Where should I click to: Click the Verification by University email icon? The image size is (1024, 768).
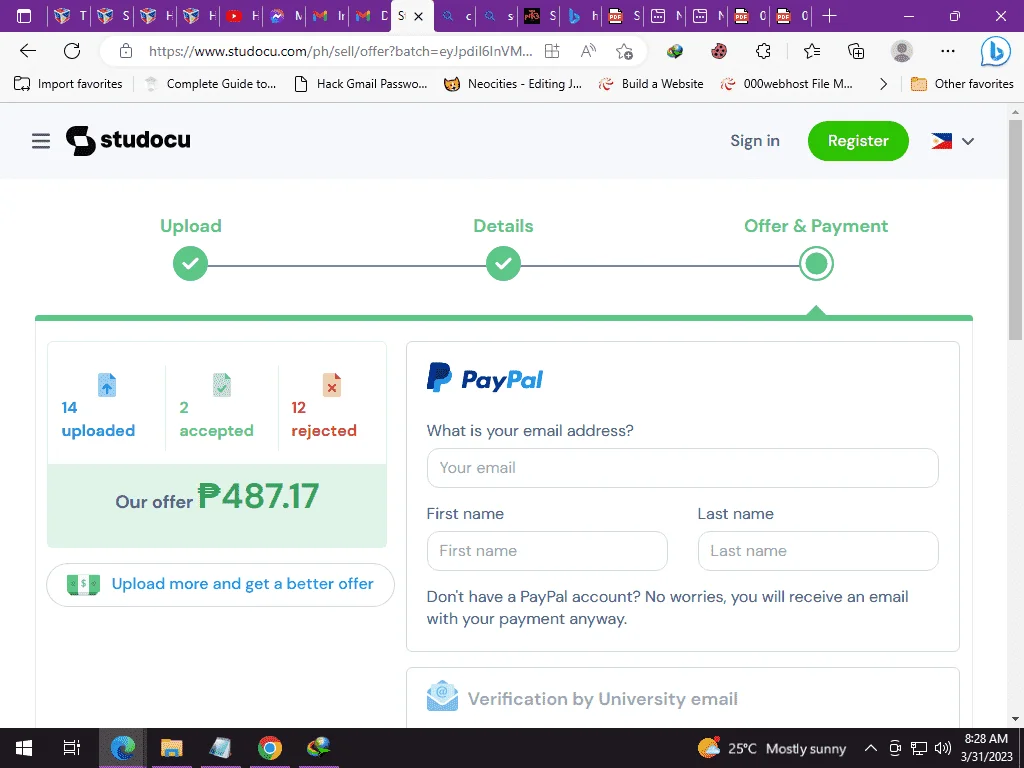[442, 697]
